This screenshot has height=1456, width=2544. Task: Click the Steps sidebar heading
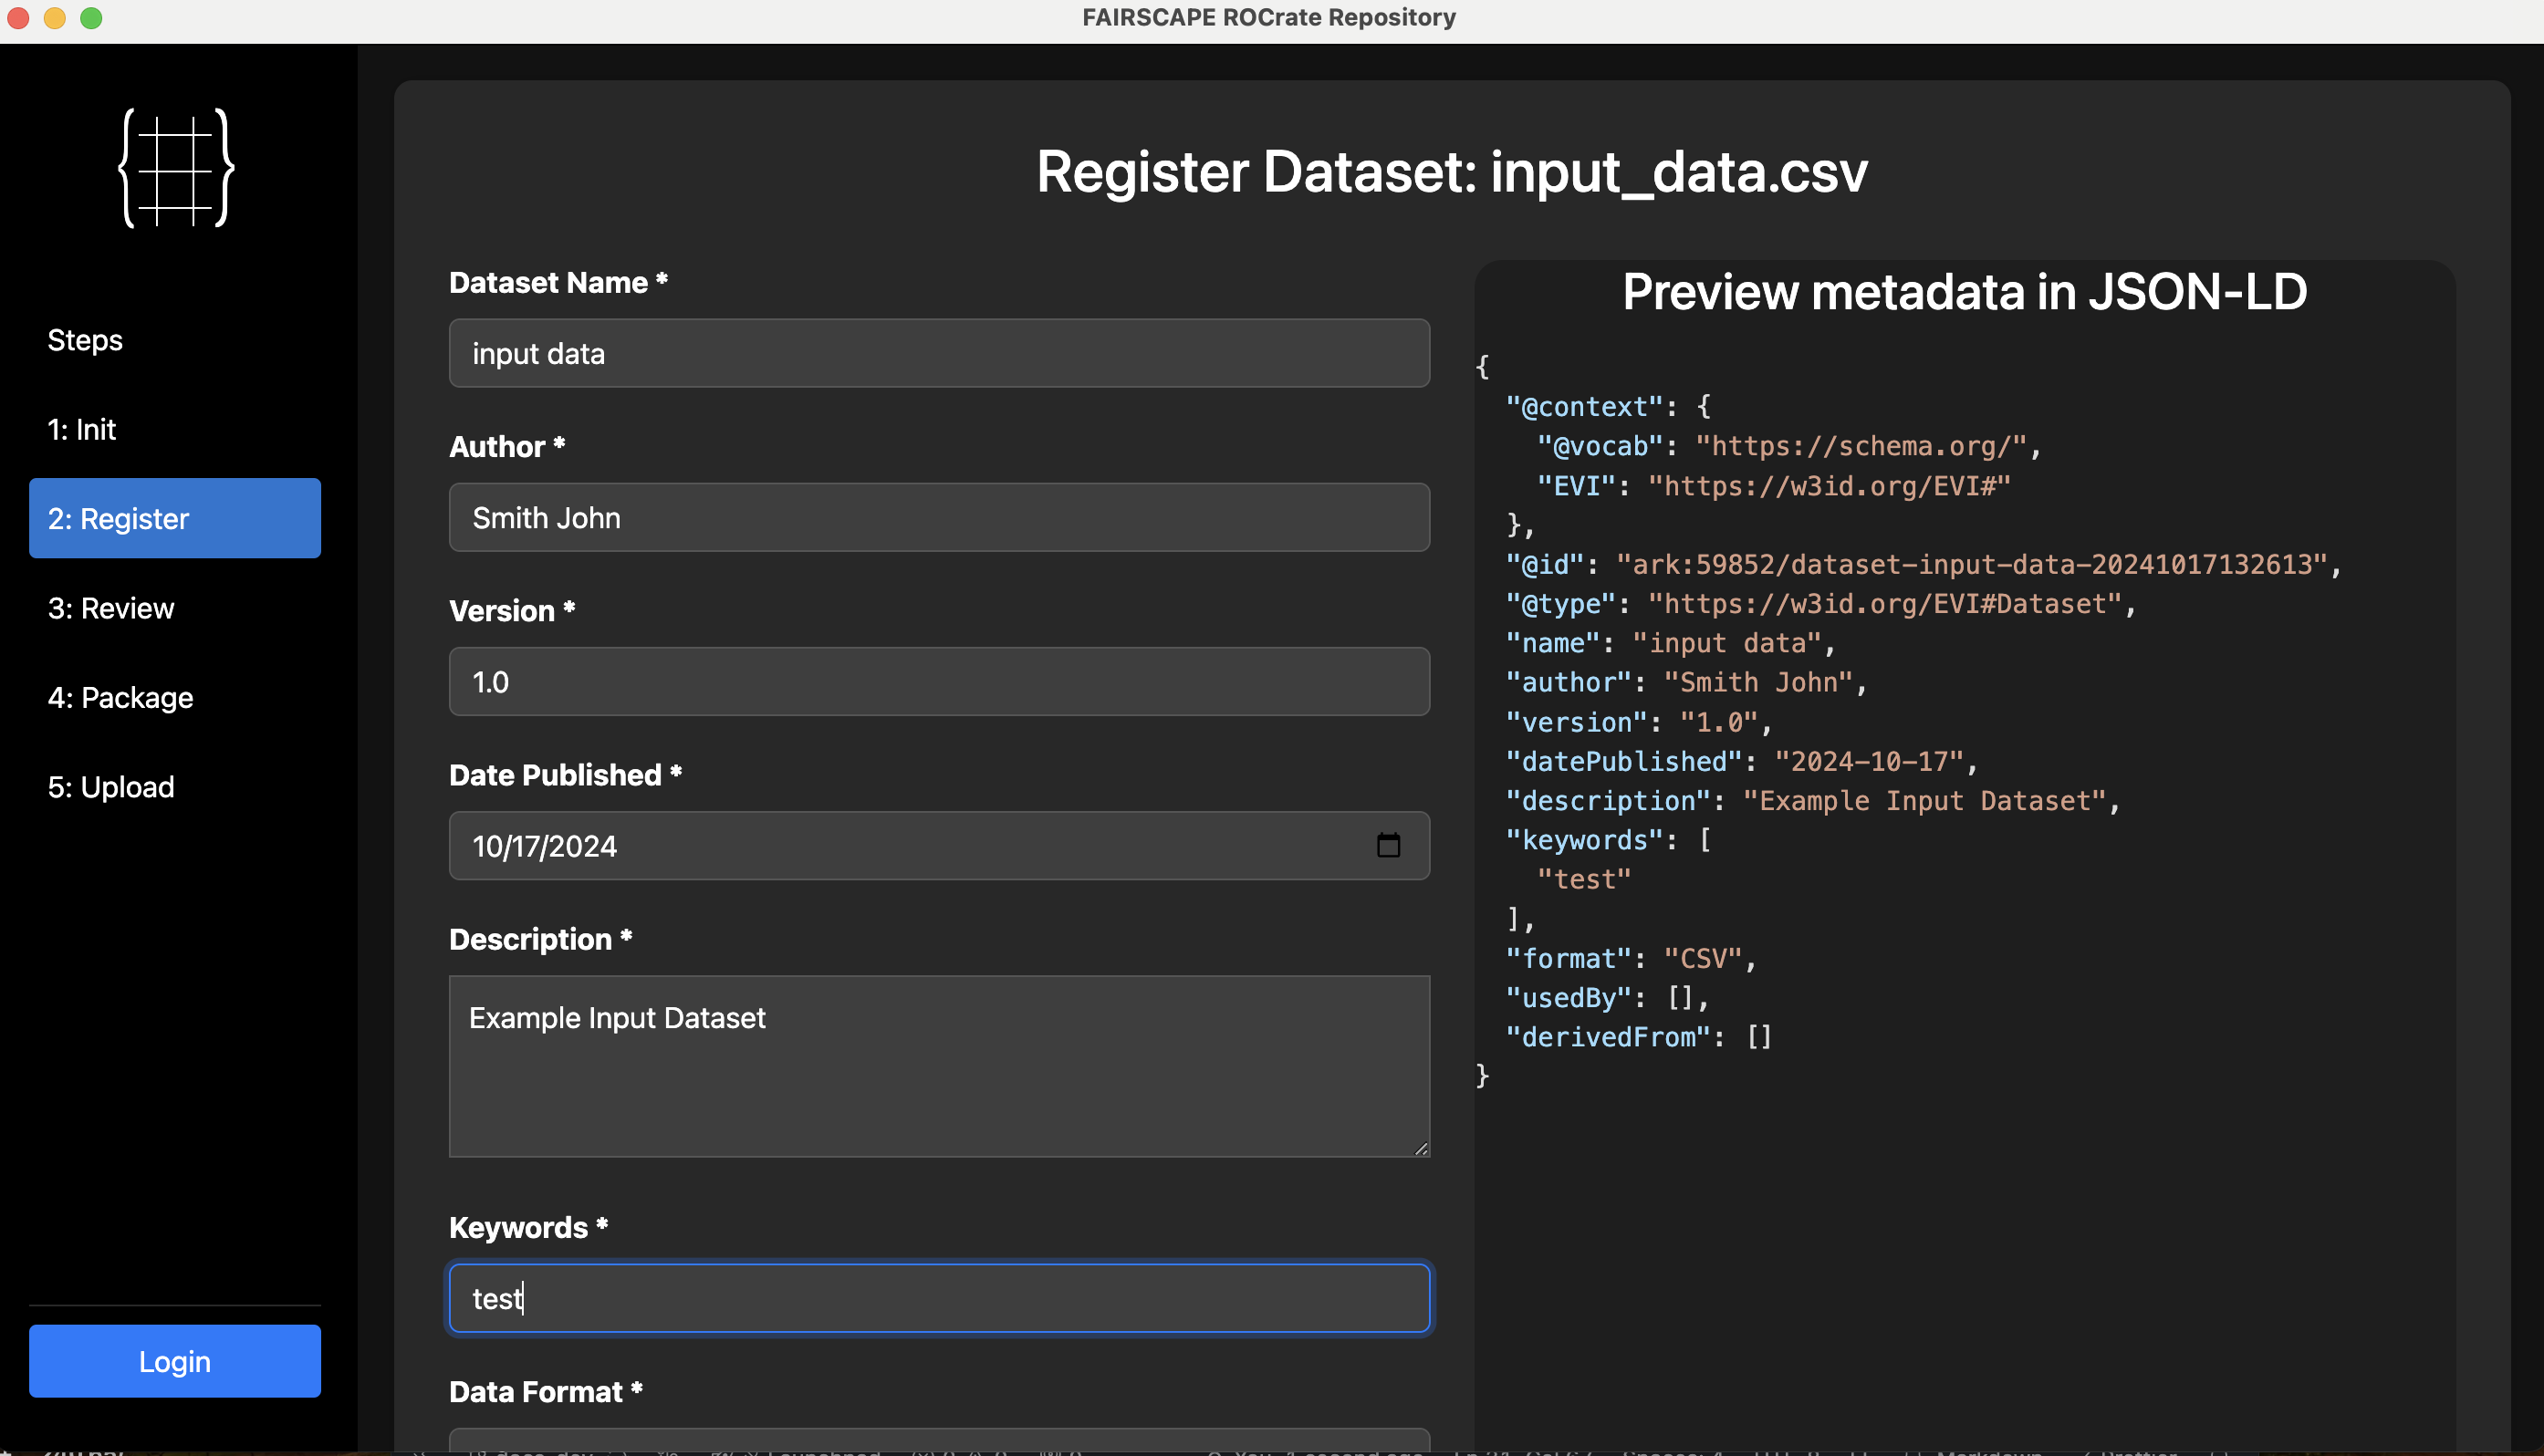85,340
